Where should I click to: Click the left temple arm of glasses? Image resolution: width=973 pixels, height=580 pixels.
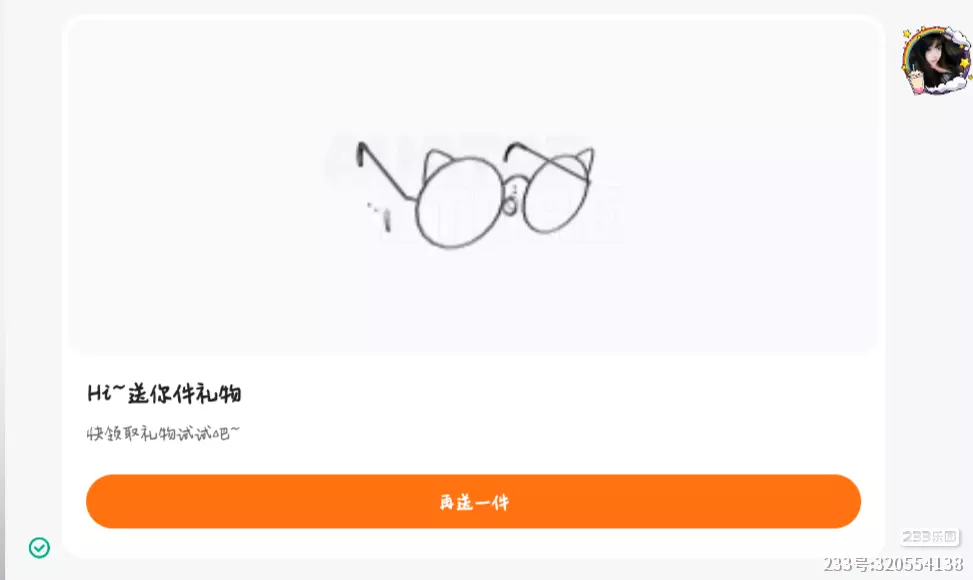tap(385, 171)
